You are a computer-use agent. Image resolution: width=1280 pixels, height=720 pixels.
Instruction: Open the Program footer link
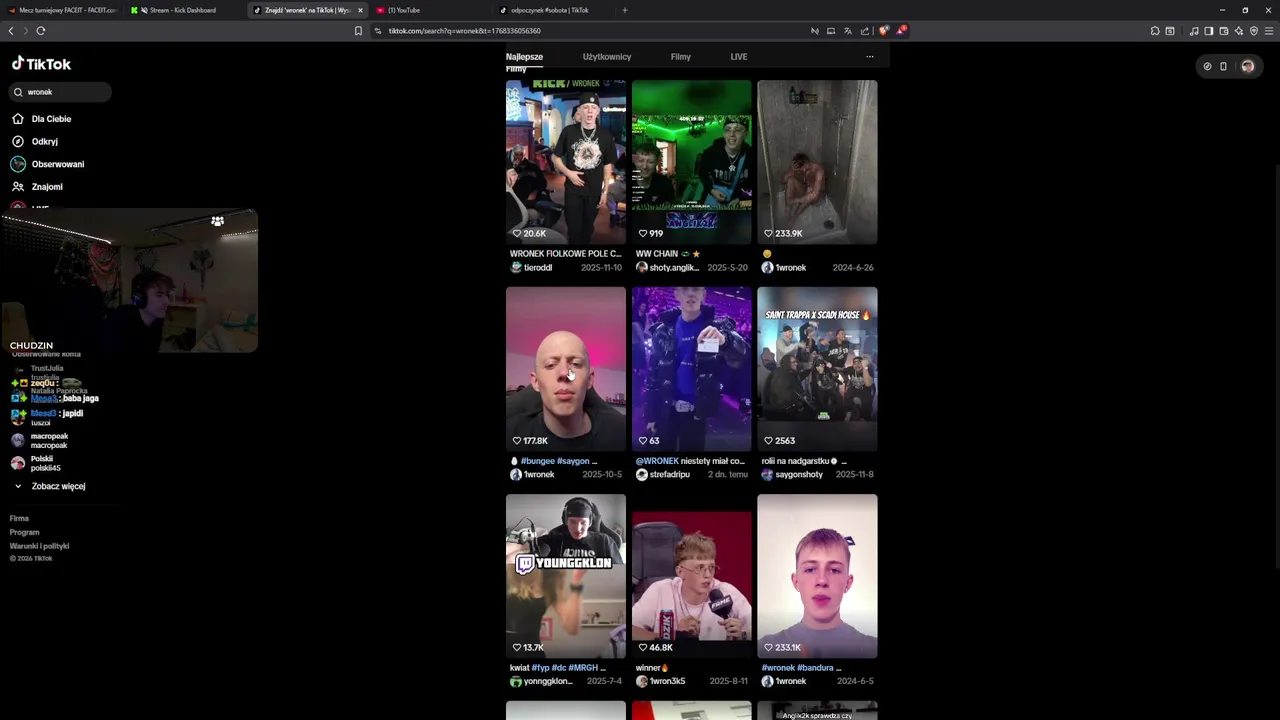25,532
